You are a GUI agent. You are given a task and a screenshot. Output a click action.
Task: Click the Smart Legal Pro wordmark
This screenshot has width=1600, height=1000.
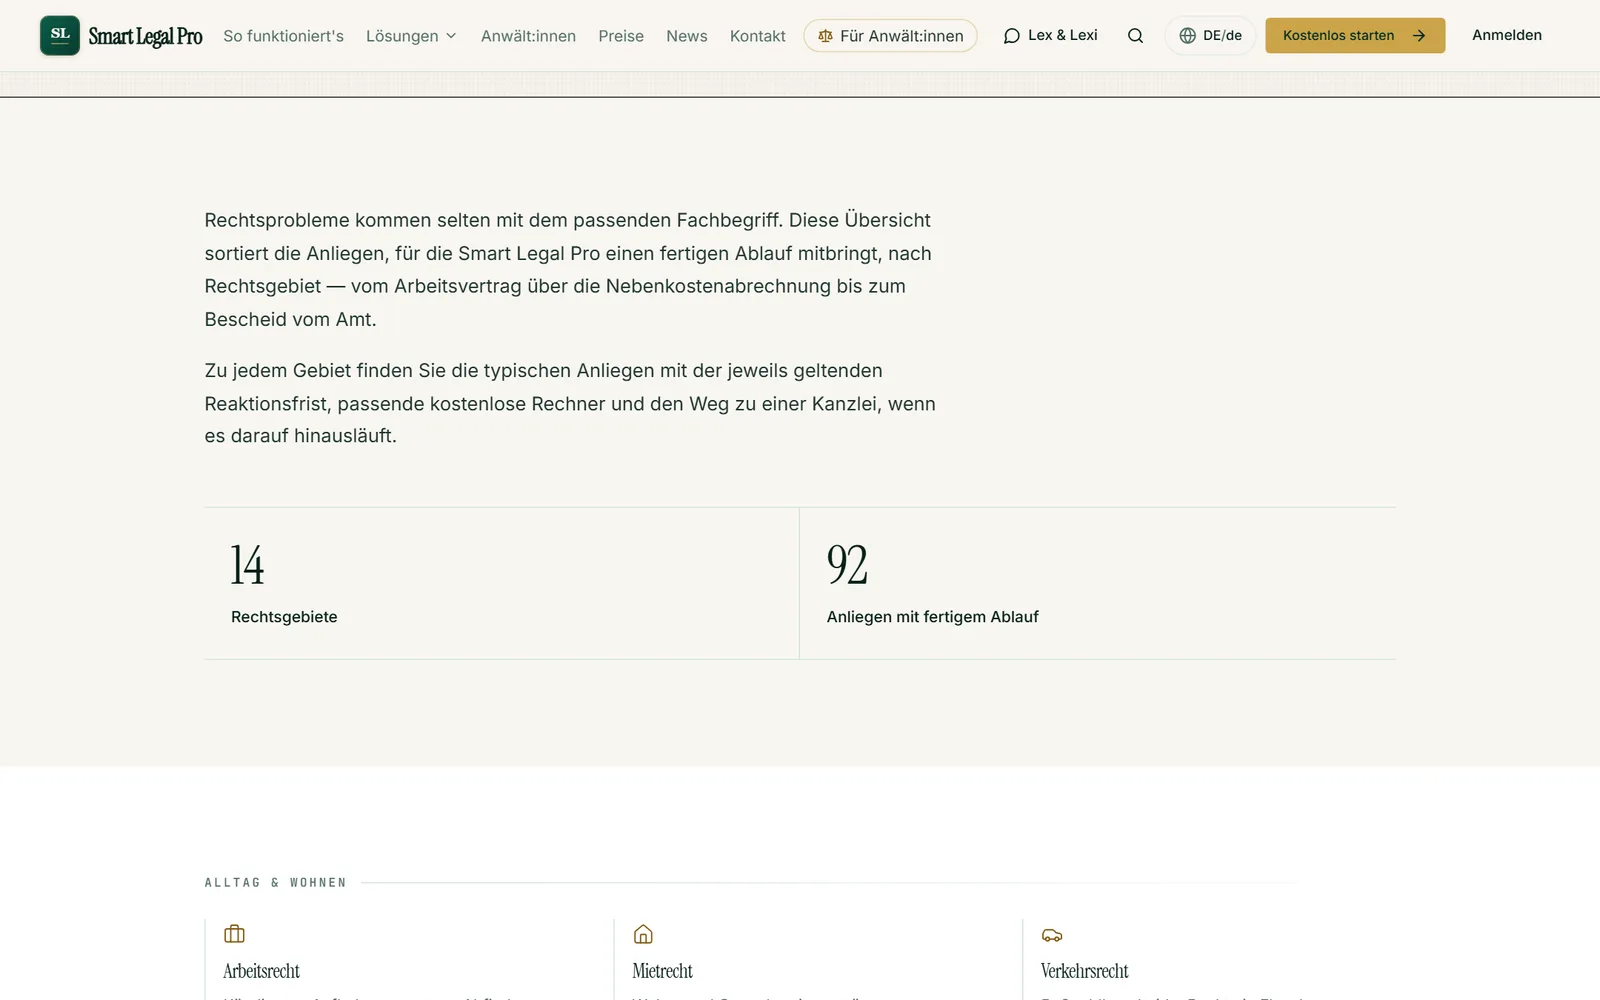[x=145, y=36]
